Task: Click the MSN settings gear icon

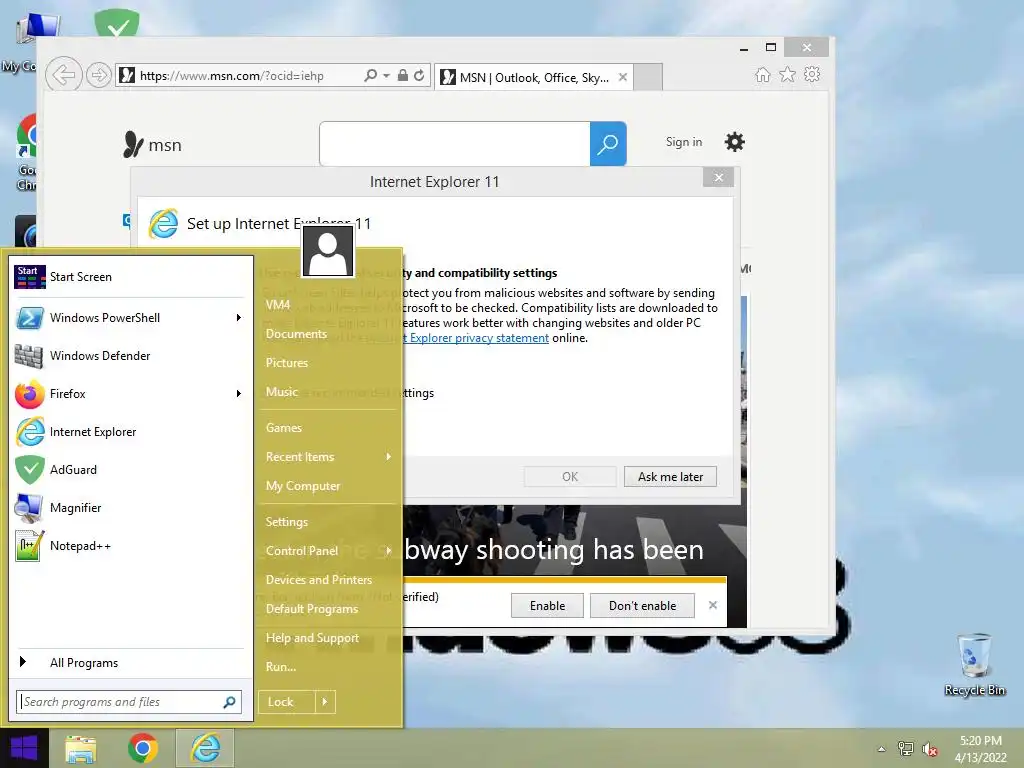Action: point(735,142)
